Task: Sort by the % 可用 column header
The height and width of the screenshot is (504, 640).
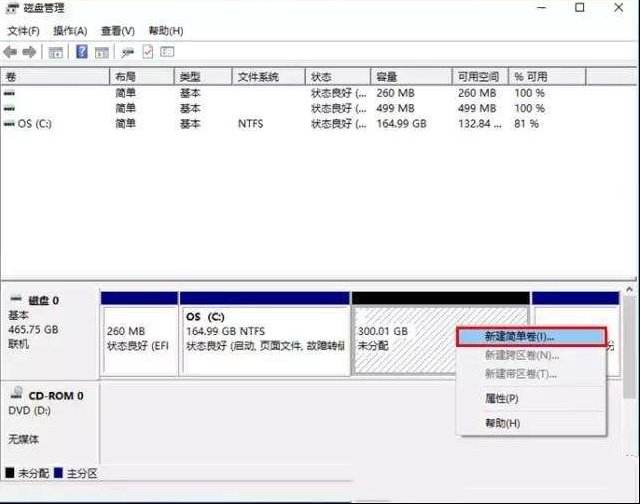Action: (x=547, y=77)
